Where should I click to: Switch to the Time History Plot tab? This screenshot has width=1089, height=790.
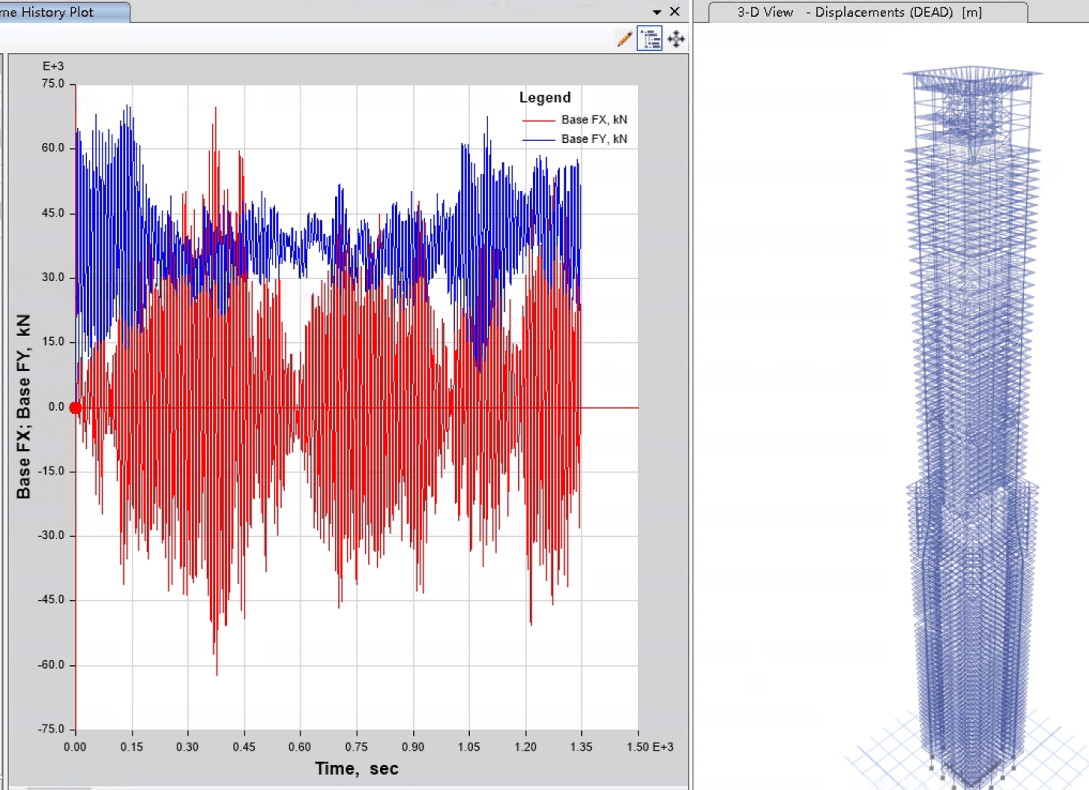click(63, 12)
